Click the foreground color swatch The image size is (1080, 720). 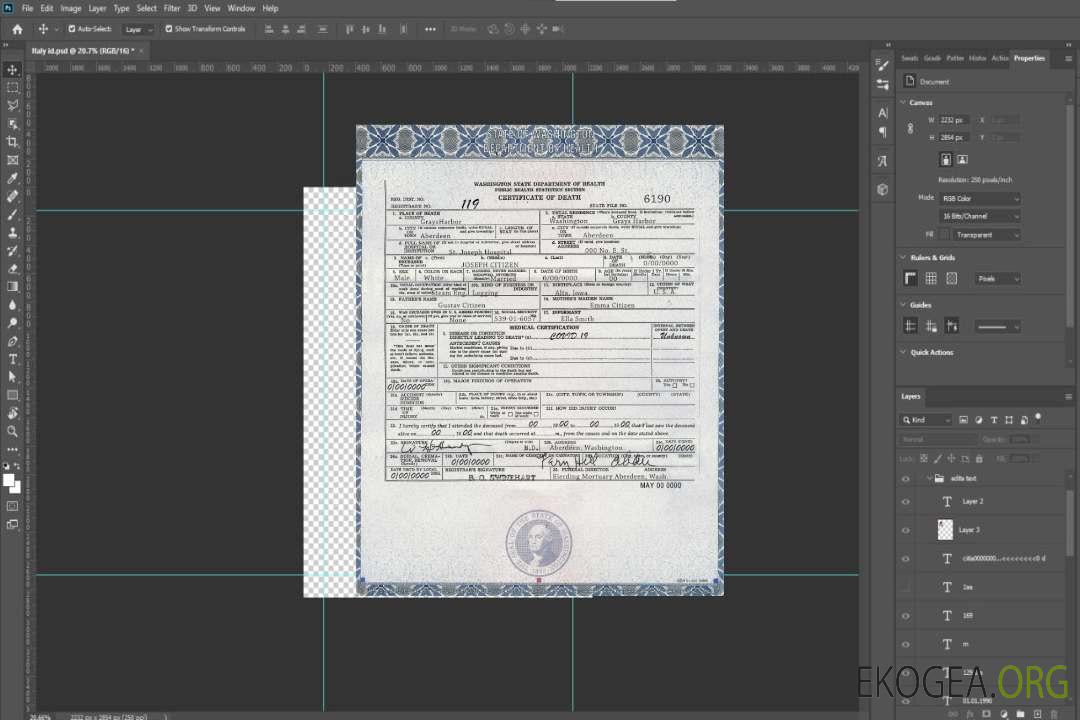pyautogui.click(x=8, y=481)
